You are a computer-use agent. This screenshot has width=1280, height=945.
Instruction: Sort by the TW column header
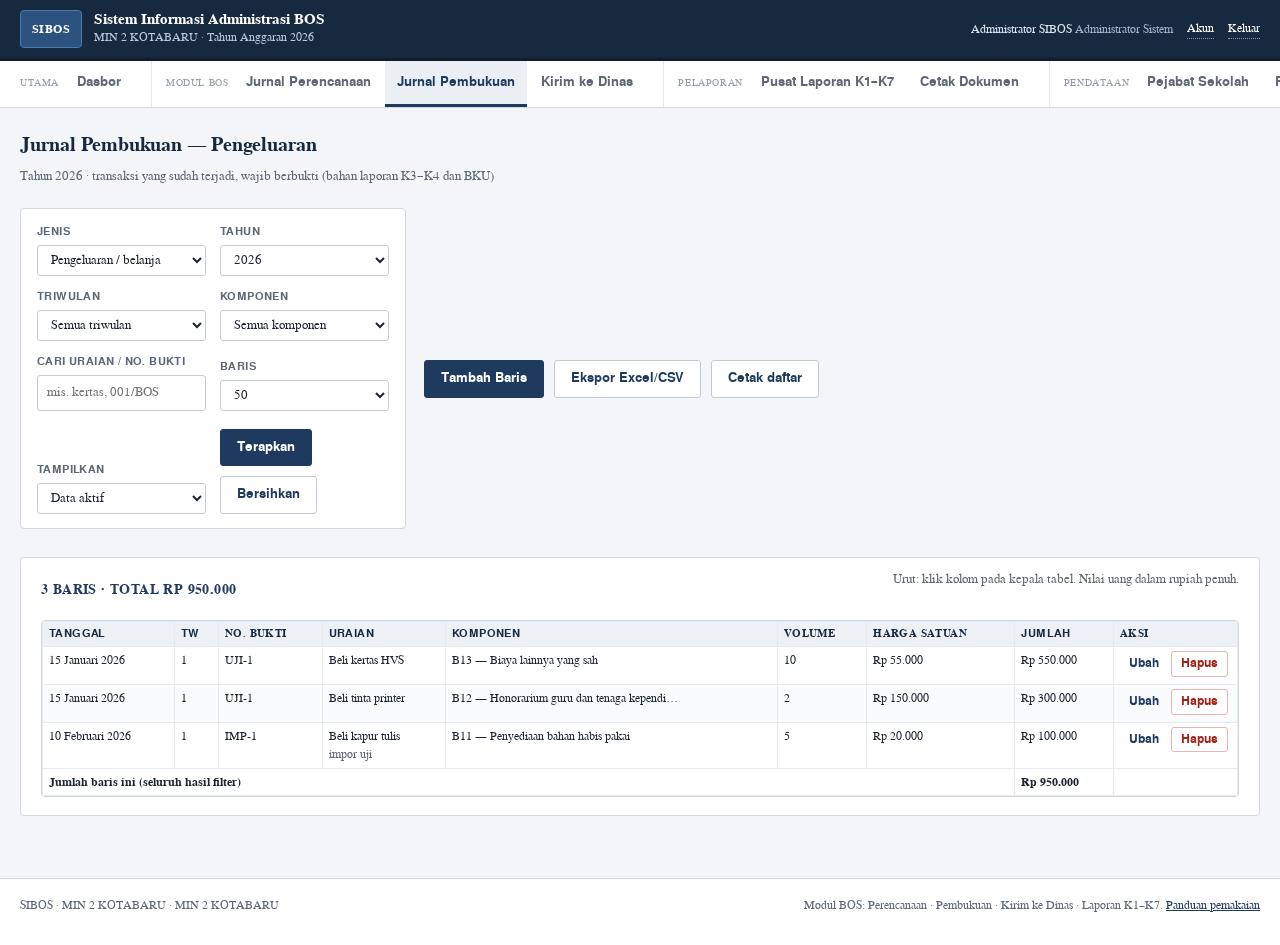point(196,634)
